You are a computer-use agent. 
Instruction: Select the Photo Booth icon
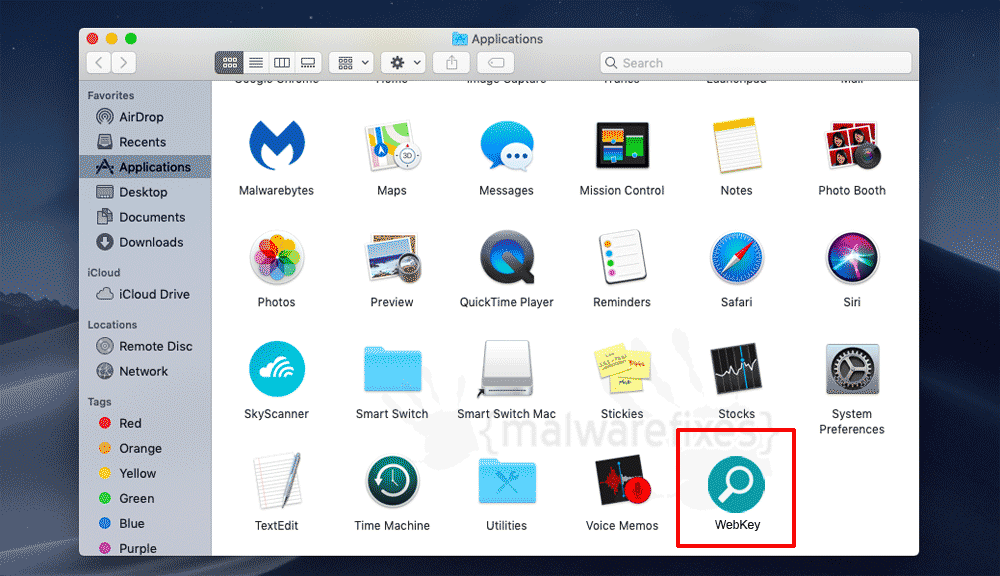pyautogui.click(x=852, y=145)
